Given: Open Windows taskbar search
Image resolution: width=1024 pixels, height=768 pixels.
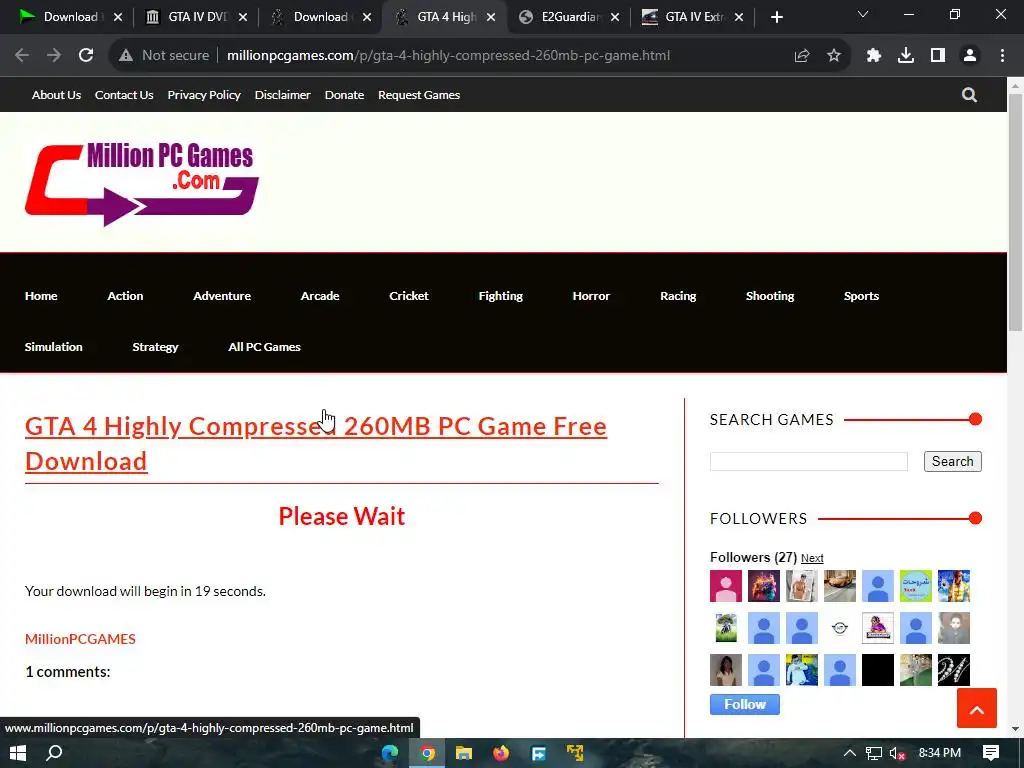Looking at the screenshot, I should [55, 753].
